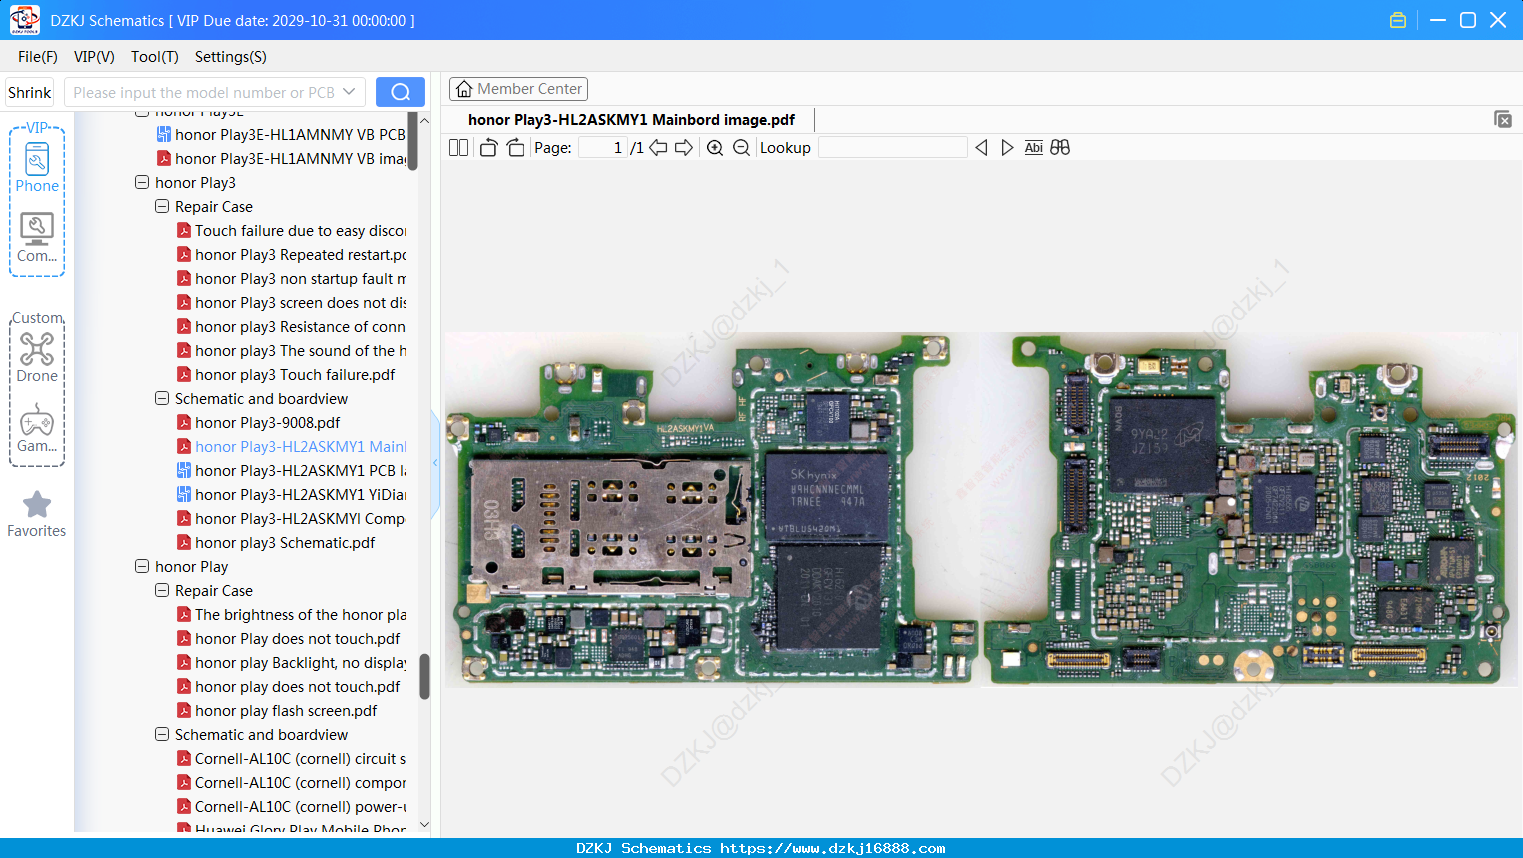Image resolution: width=1523 pixels, height=858 pixels.
Task: Open honor Play3 Repeated restart PDF
Action: 291,255
